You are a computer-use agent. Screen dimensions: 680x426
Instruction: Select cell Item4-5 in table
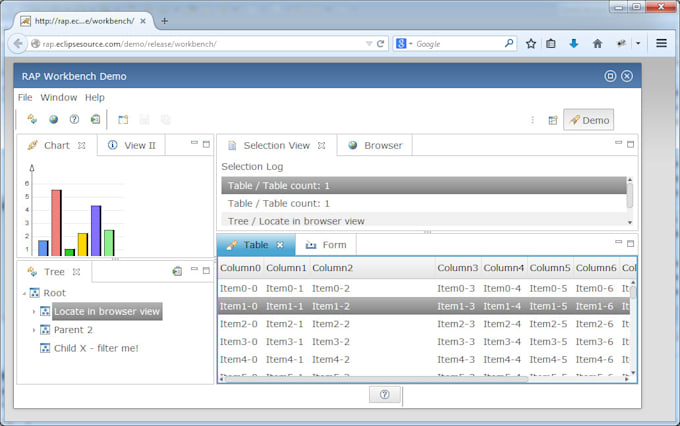(548, 360)
